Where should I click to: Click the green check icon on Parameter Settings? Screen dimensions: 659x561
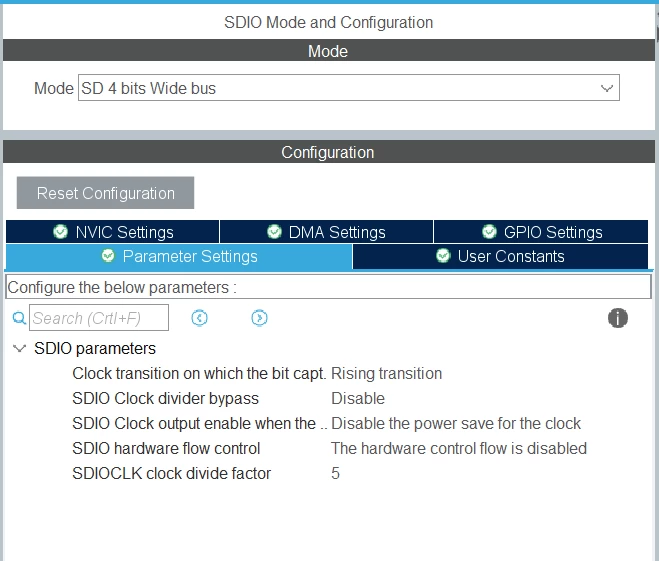(x=108, y=255)
